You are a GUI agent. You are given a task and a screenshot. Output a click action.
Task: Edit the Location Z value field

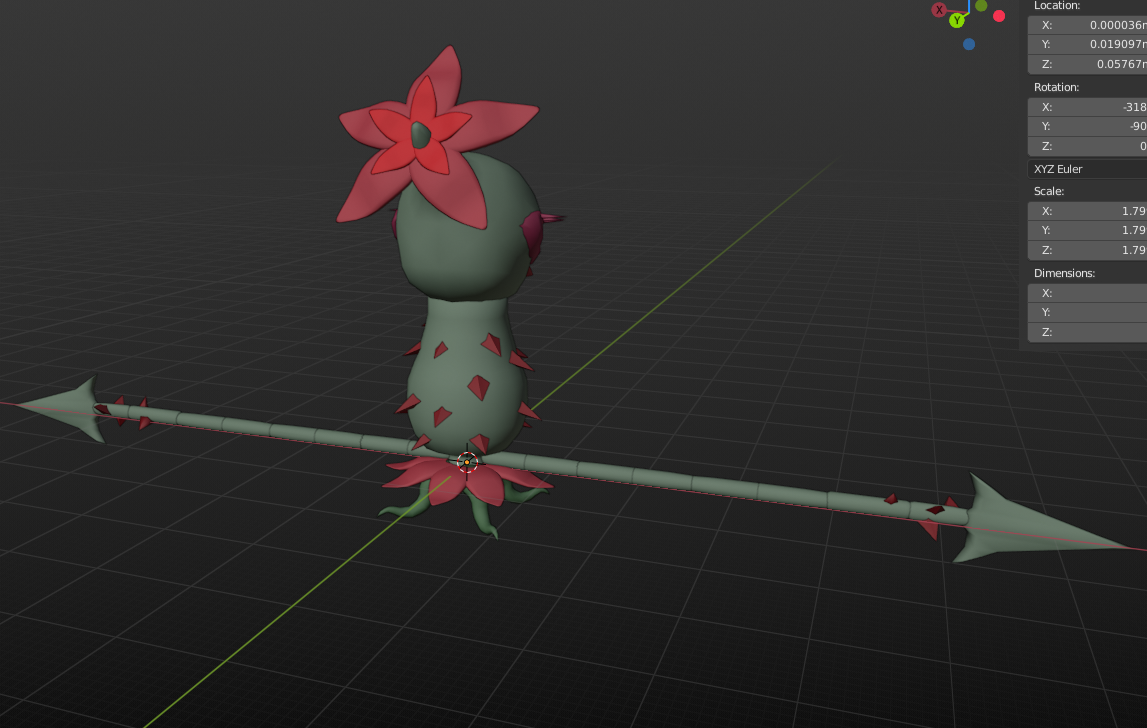click(1087, 64)
